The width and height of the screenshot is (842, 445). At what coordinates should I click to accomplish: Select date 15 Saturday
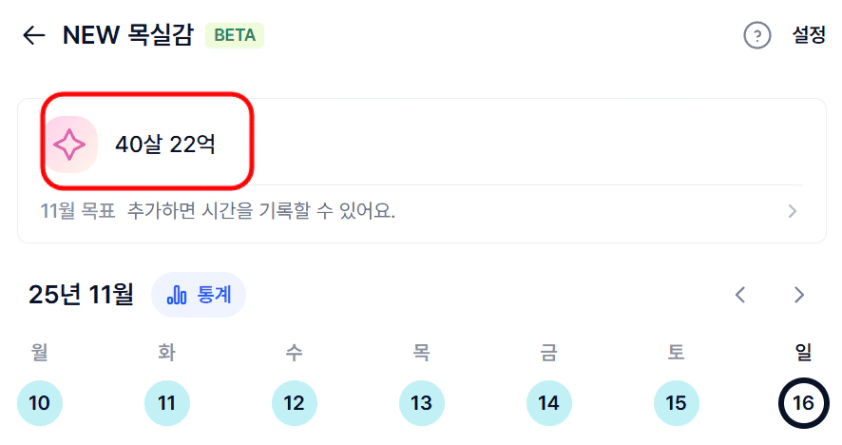[x=676, y=403]
